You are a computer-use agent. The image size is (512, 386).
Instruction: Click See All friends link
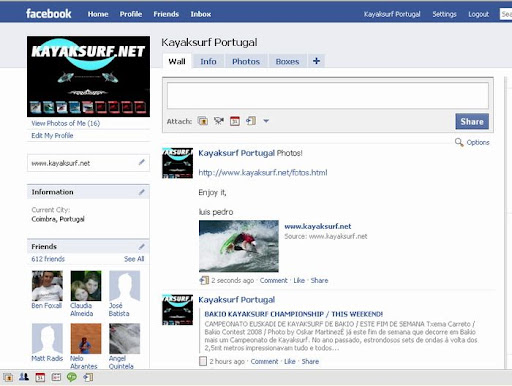click(x=134, y=259)
